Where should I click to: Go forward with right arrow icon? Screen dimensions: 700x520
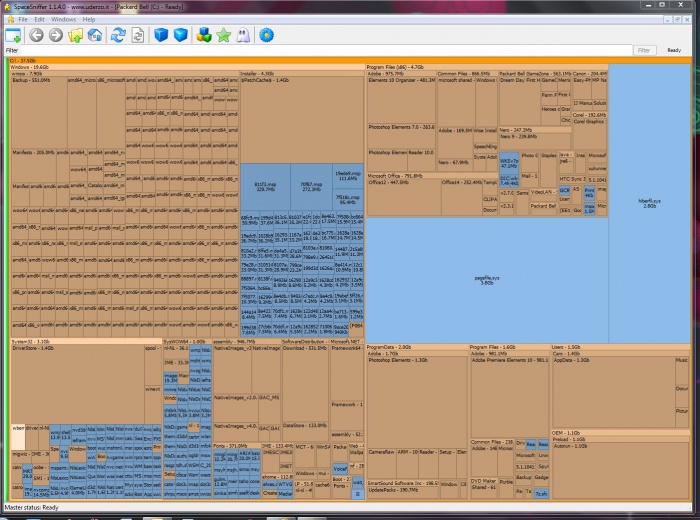click(56, 35)
